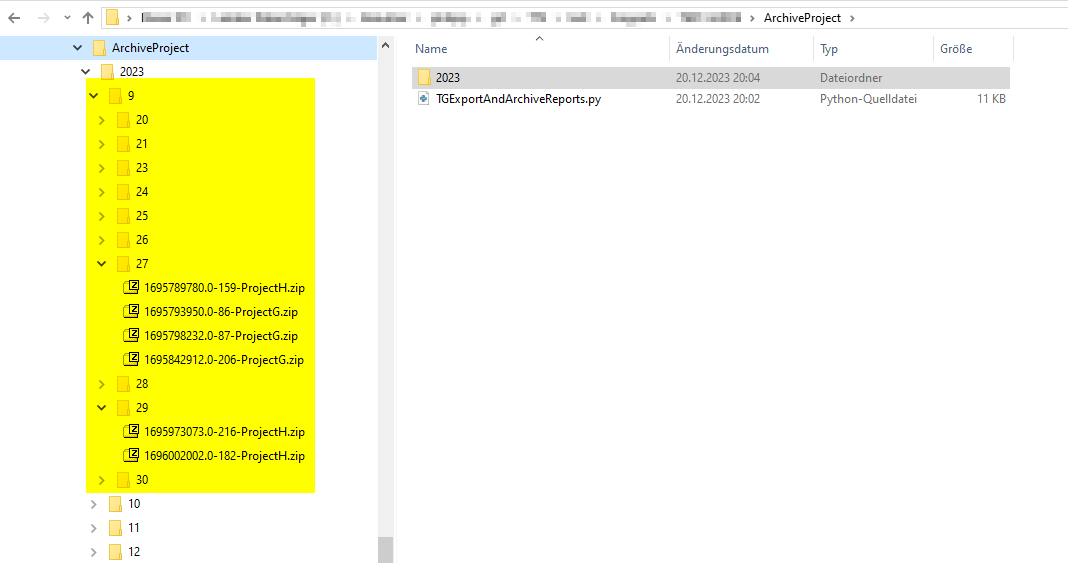Click zip icon of 1695793950.0-86-ProjectG.zip
The width and height of the screenshot is (1068, 563).
point(131,311)
